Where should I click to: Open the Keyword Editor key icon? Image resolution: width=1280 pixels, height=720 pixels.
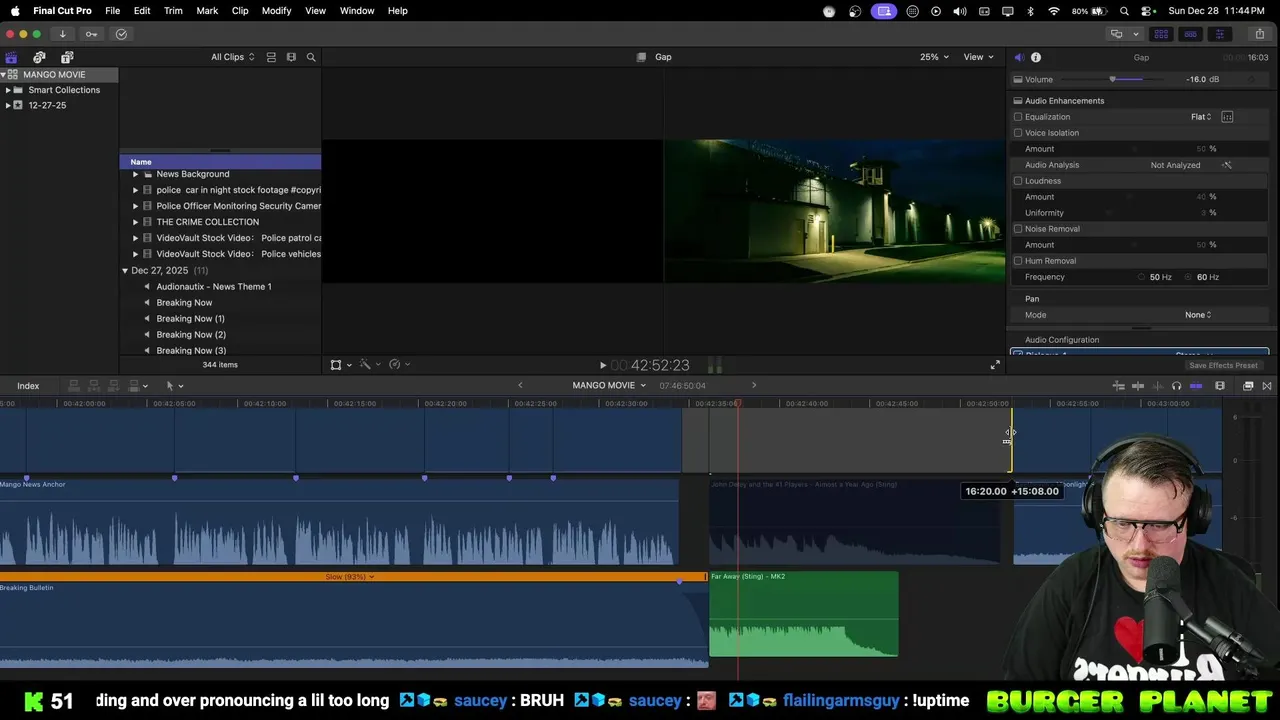click(x=92, y=34)
